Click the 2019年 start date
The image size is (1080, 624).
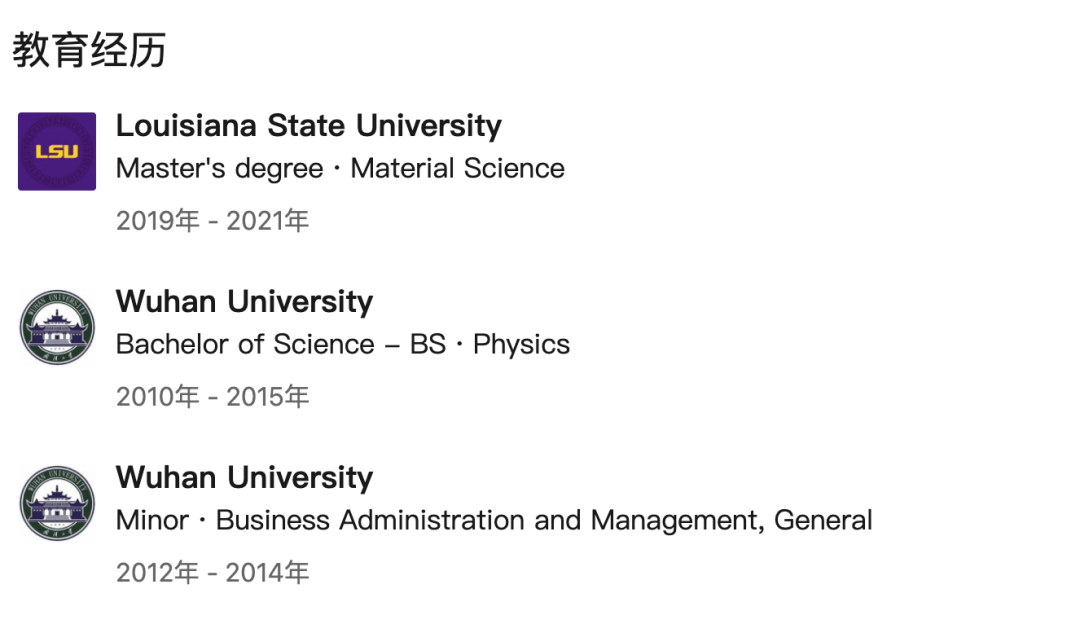(158, 221)
